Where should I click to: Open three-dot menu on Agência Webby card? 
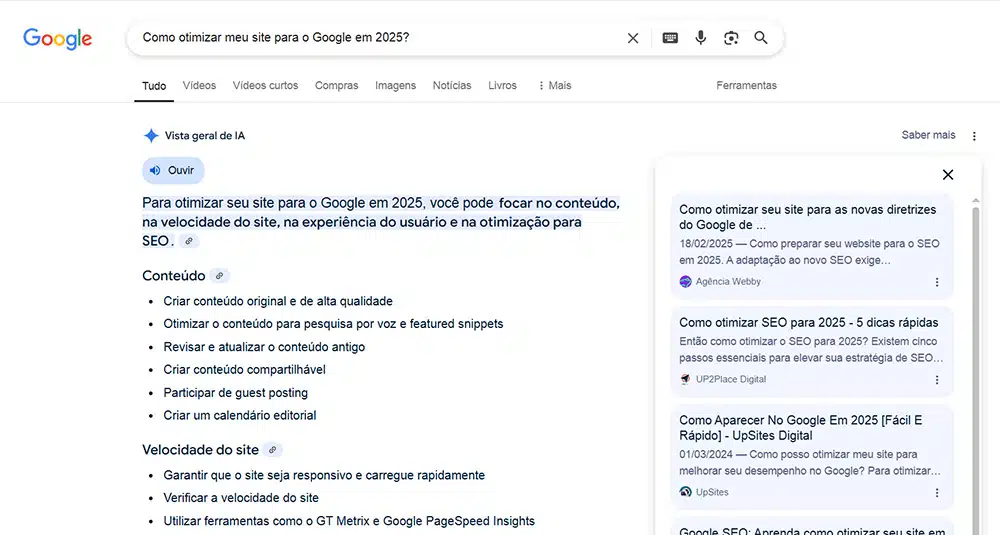coord(937,282)
